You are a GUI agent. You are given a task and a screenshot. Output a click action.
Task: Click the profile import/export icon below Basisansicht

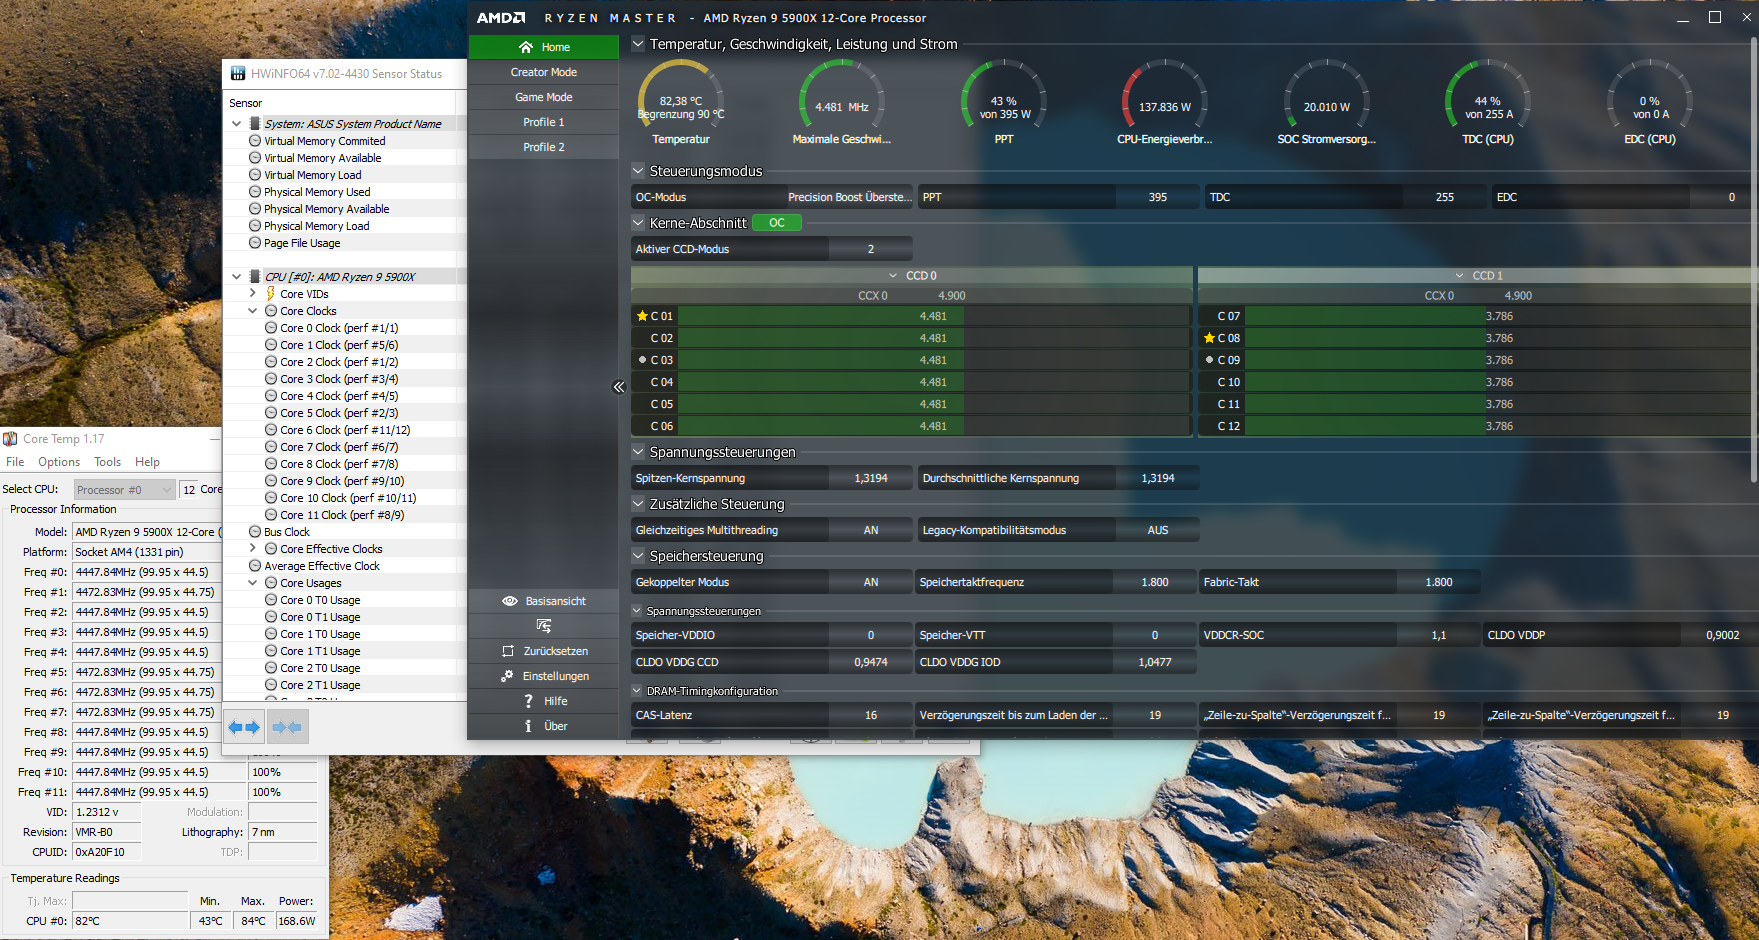[544, 626]
